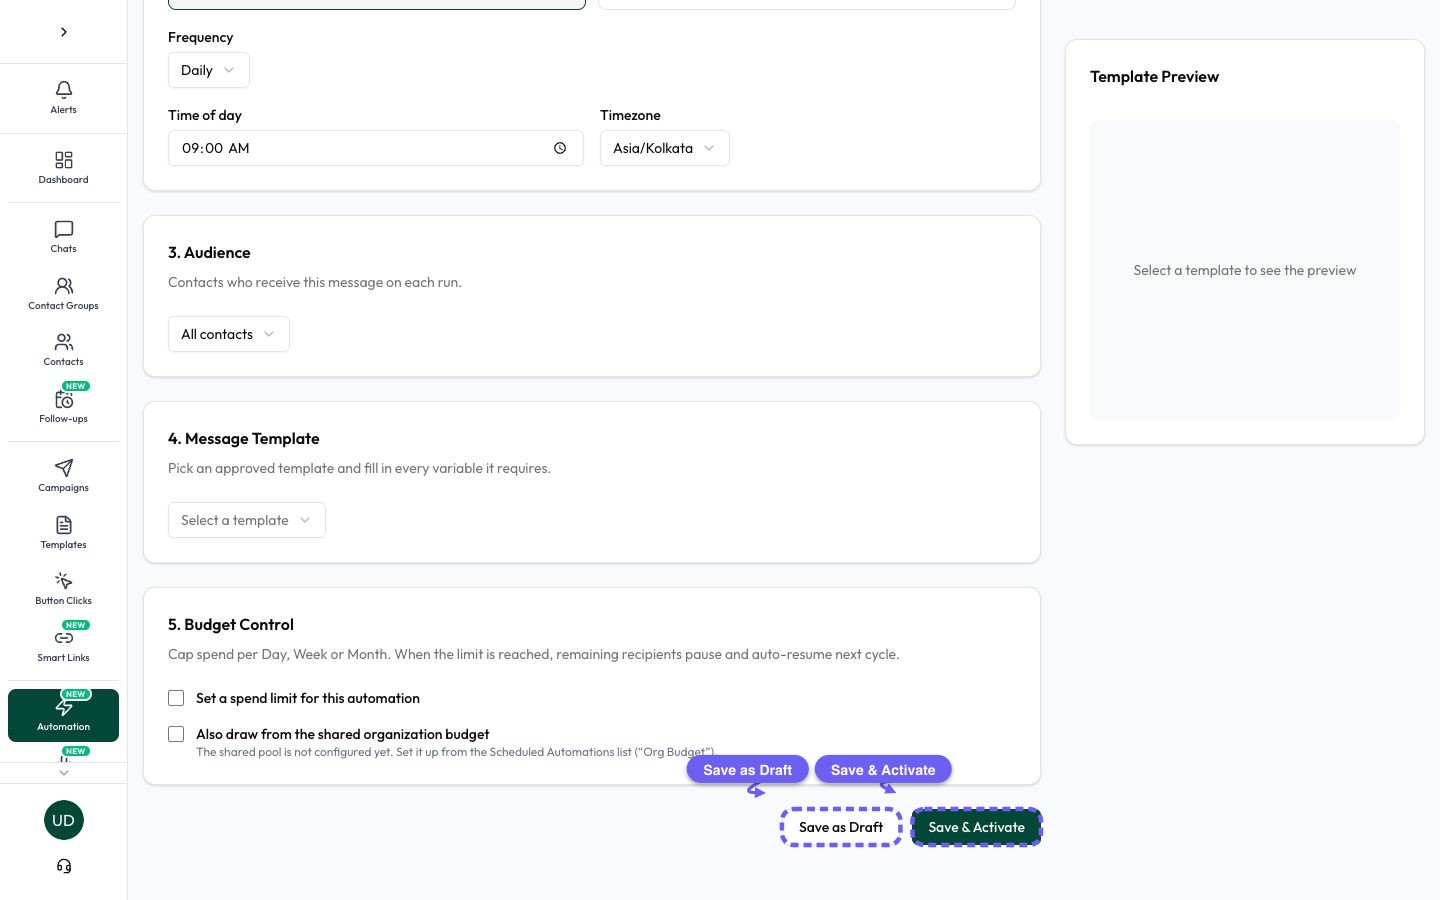Open Contacts in the sidebar
Image resolution: width=1440 pixels, height=900 pixels.
tap(63, 350)
